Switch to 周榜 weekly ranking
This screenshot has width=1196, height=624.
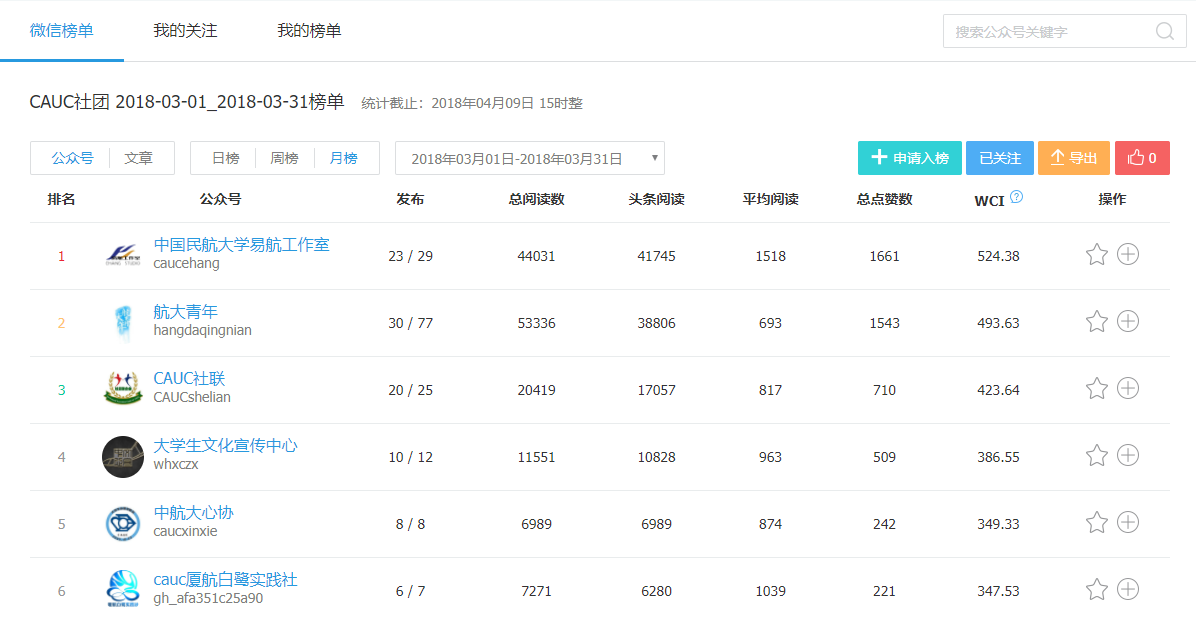(x=284, y=158)
